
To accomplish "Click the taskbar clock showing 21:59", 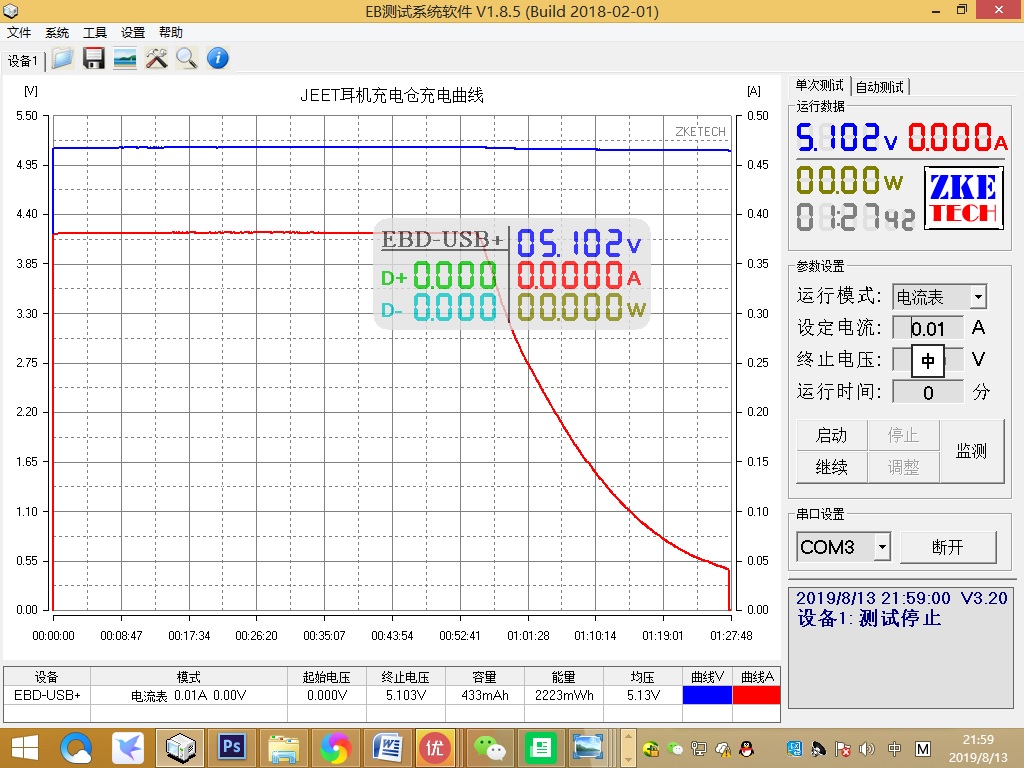I will coord(978,748).
